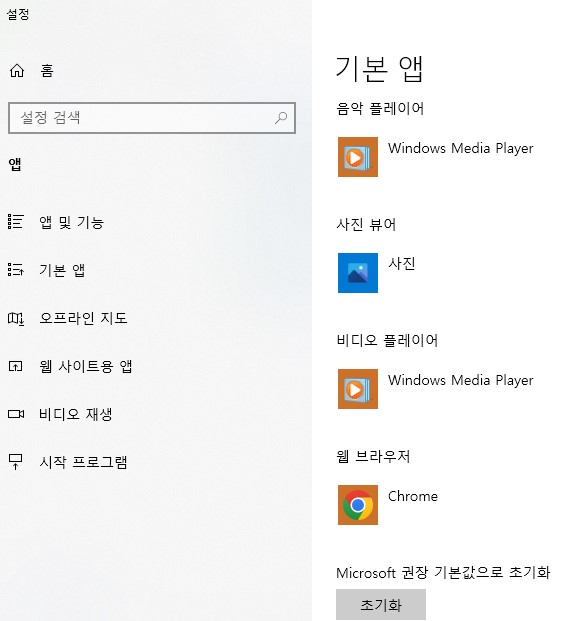Change video player Windows Media Player text

click(461, 380)
